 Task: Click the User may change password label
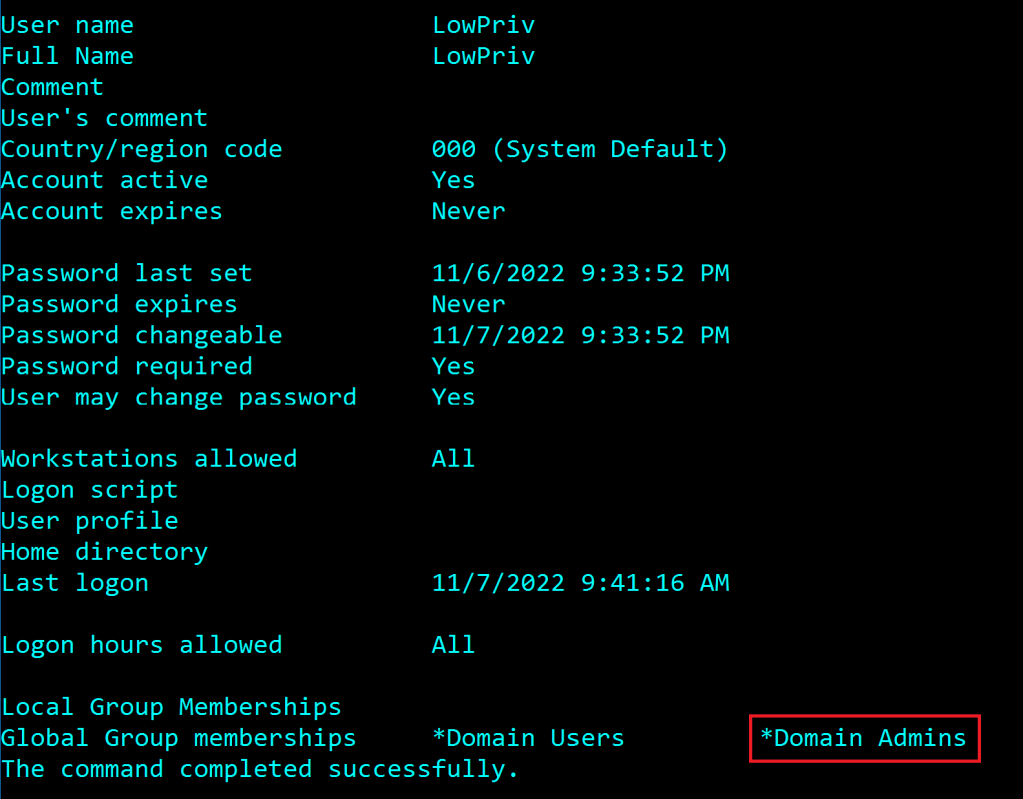178,397
